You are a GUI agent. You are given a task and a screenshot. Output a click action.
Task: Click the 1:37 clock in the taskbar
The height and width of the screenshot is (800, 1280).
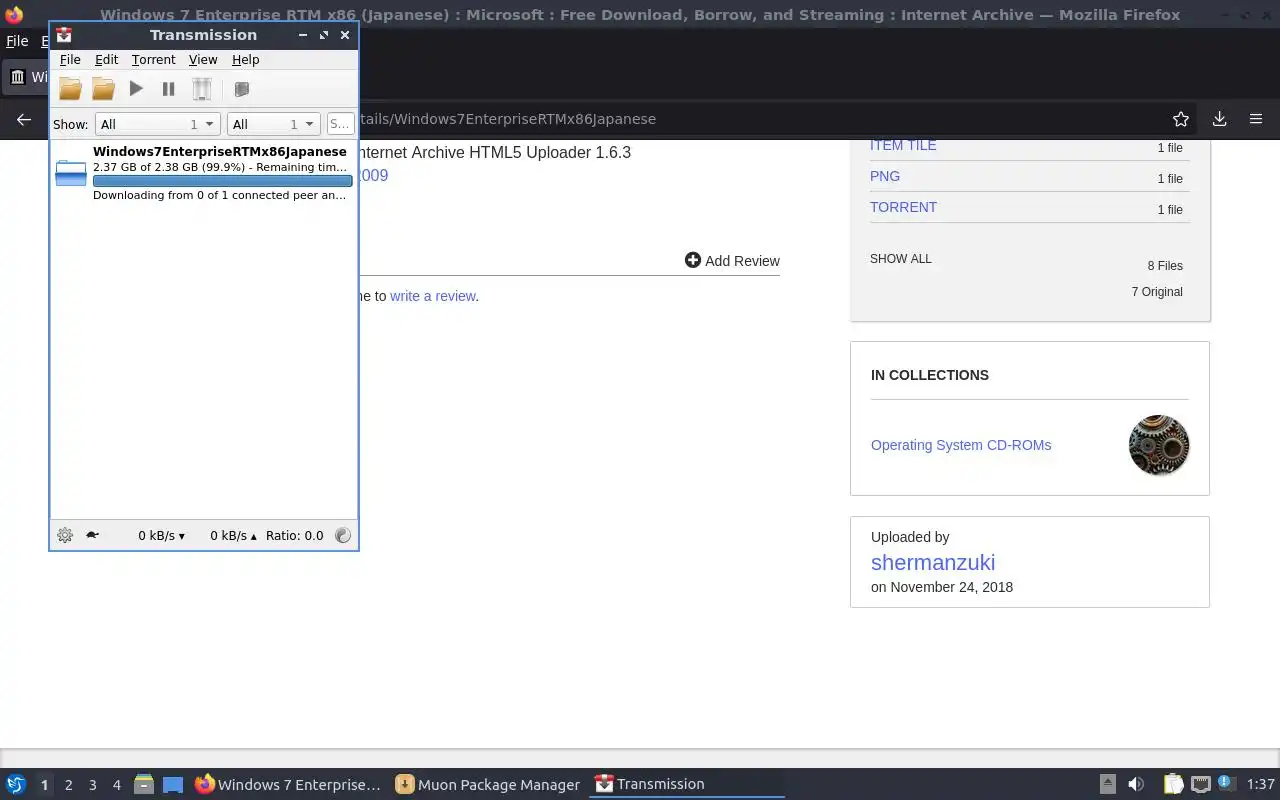coord(1261,785)
